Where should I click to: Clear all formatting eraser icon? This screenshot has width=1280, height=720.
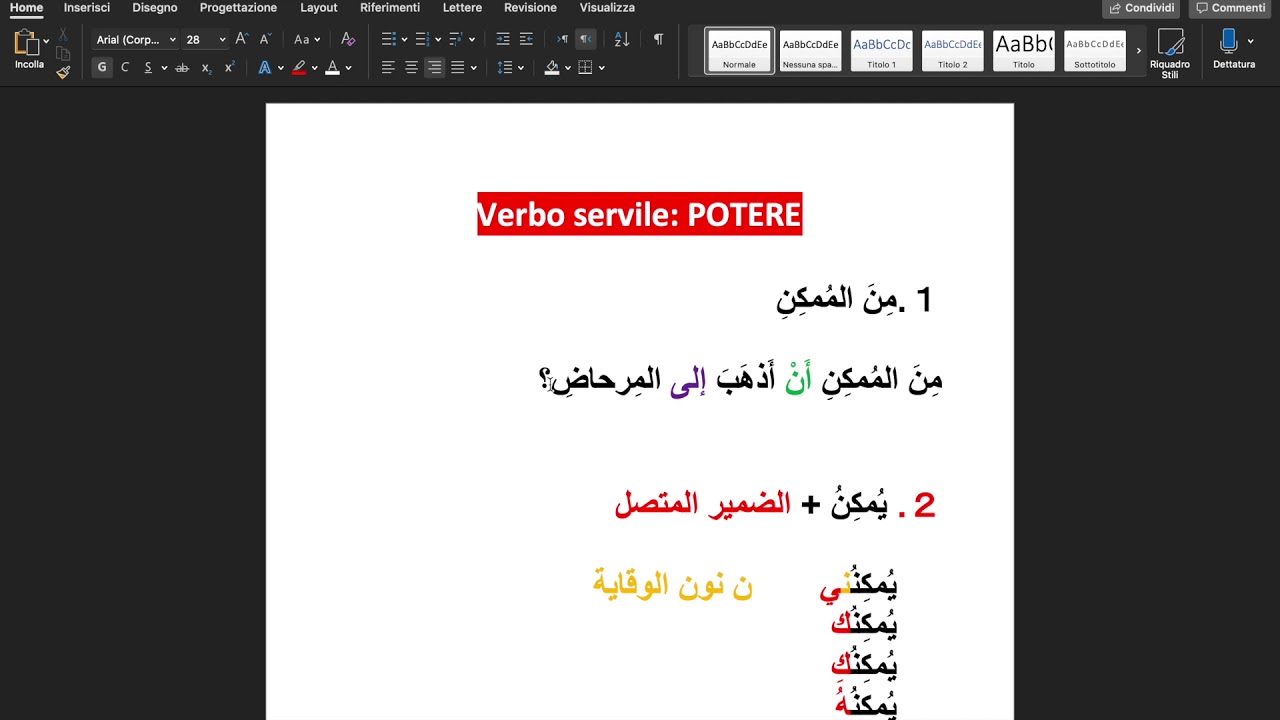348,39
